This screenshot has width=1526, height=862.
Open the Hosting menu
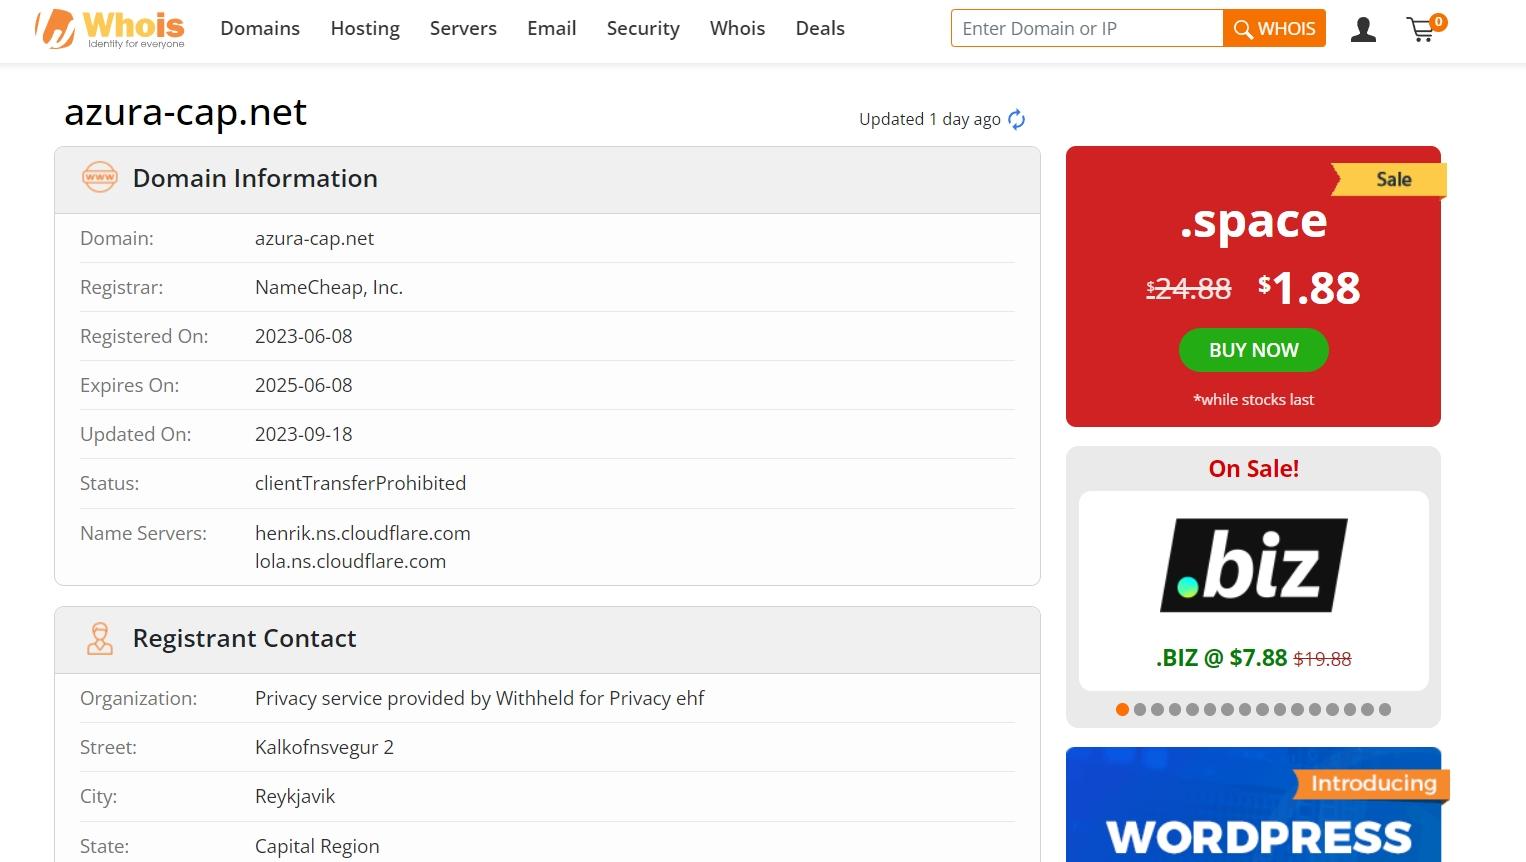365,29
